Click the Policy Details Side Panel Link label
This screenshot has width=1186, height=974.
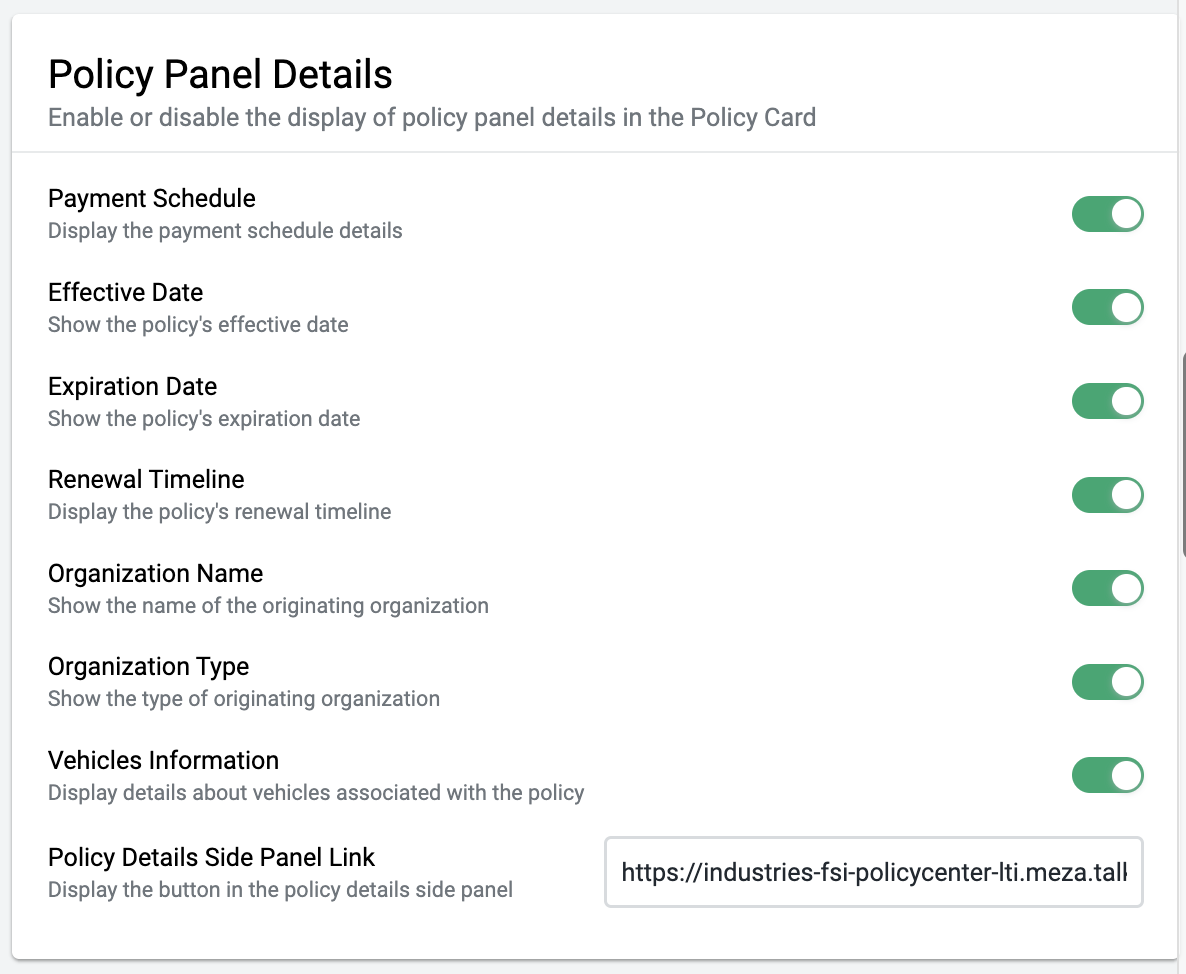pos(212,858)
